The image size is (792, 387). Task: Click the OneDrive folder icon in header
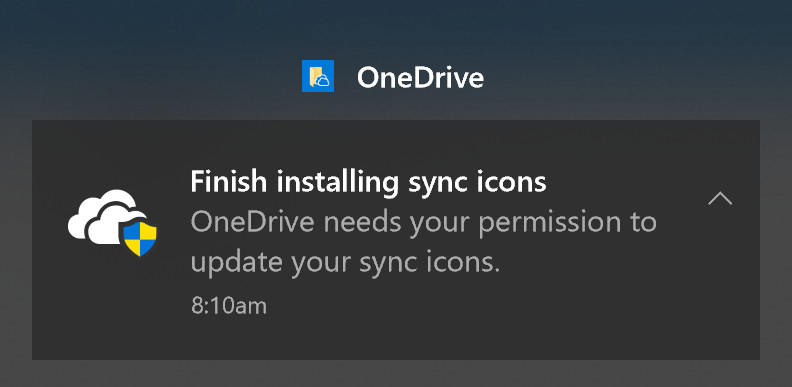point(318,76)
